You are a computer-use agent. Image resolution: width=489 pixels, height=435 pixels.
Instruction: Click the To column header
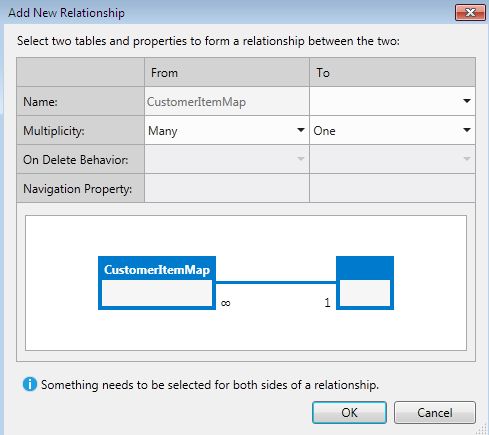tap(392, 72)
